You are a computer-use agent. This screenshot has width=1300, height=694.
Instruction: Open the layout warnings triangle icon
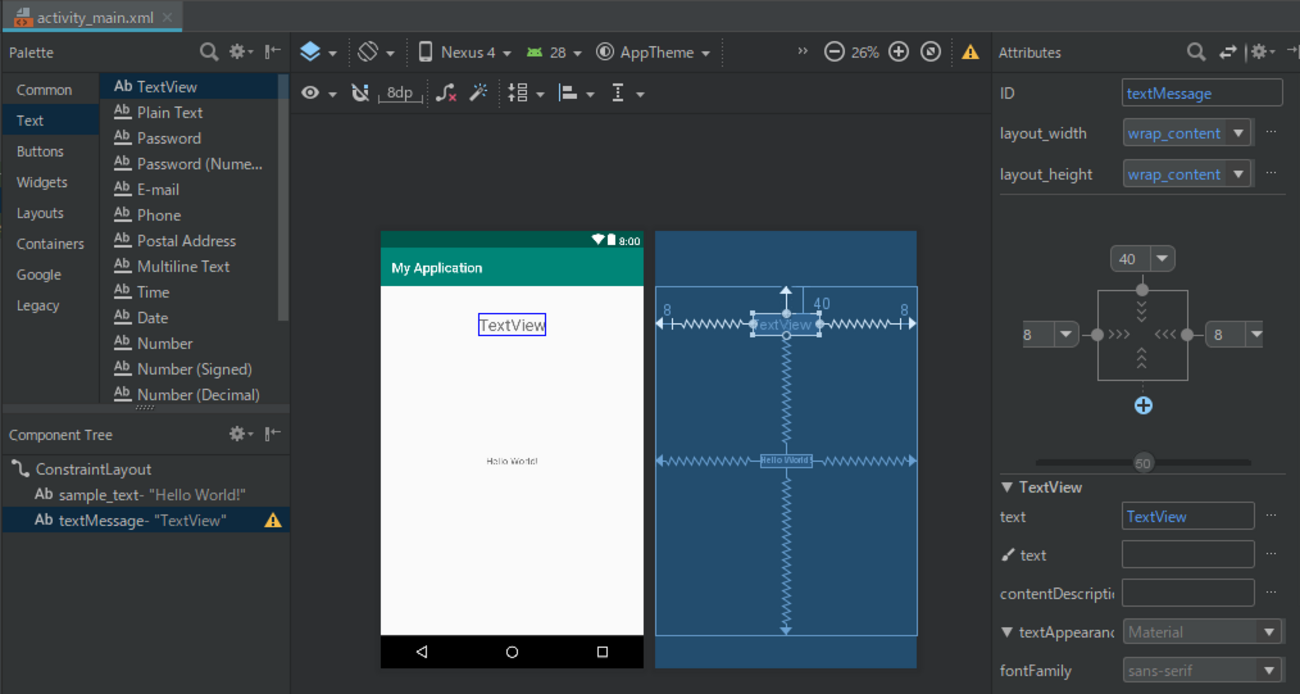click(x=970, y=52)
